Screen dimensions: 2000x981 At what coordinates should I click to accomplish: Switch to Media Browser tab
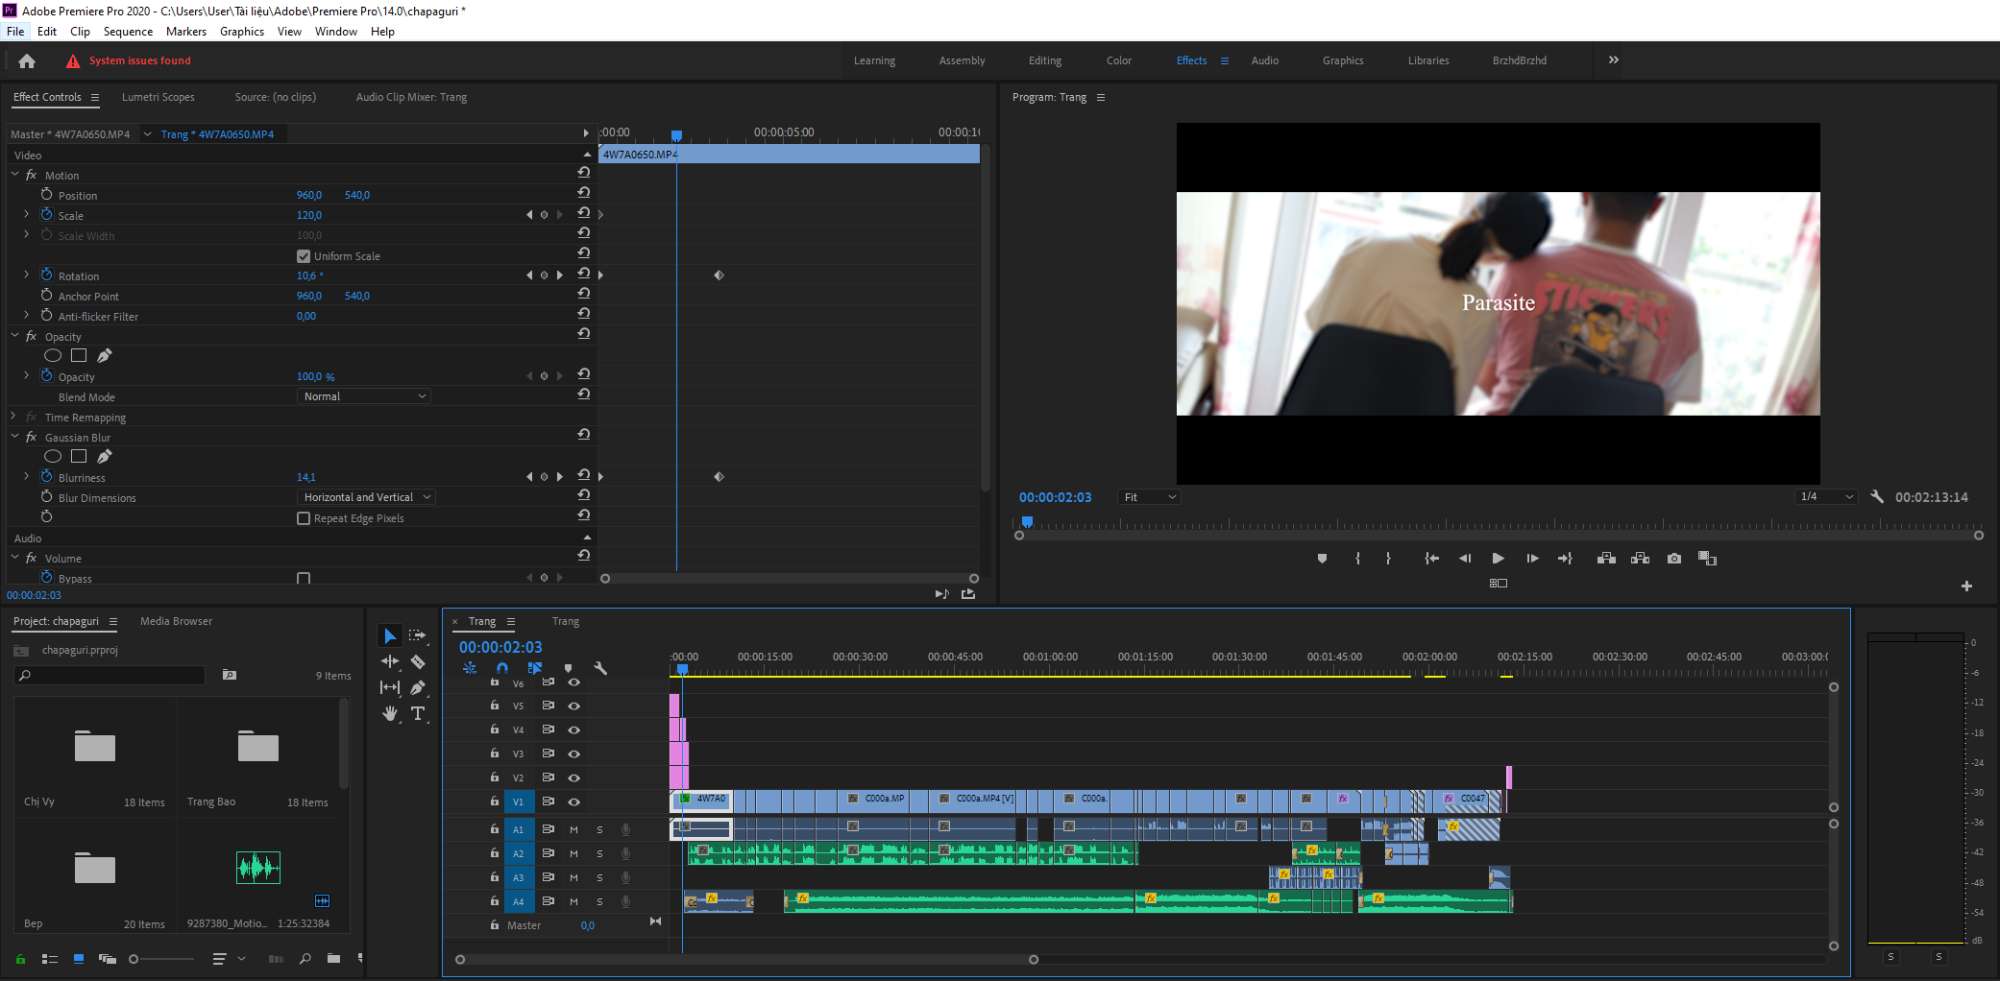176,621
